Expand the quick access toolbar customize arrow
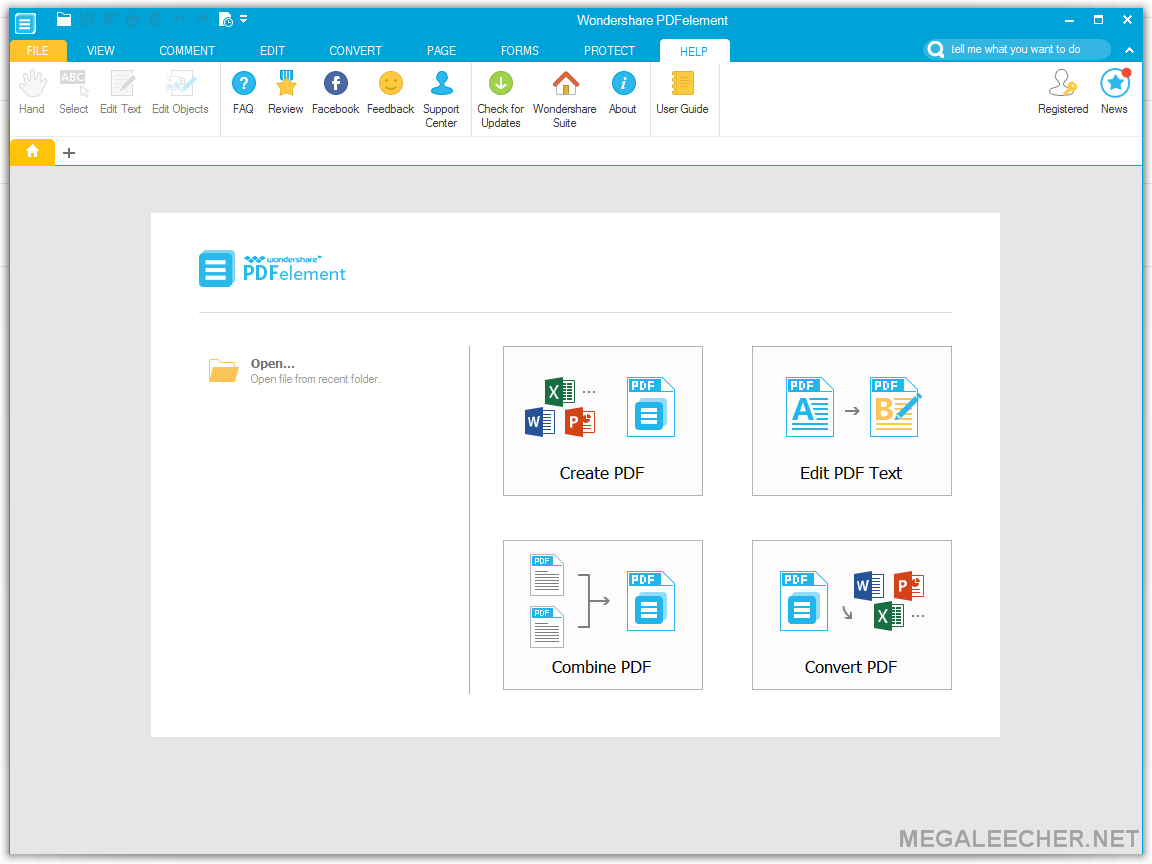The width and height of the screenshot is (1152, 864). 244,19
